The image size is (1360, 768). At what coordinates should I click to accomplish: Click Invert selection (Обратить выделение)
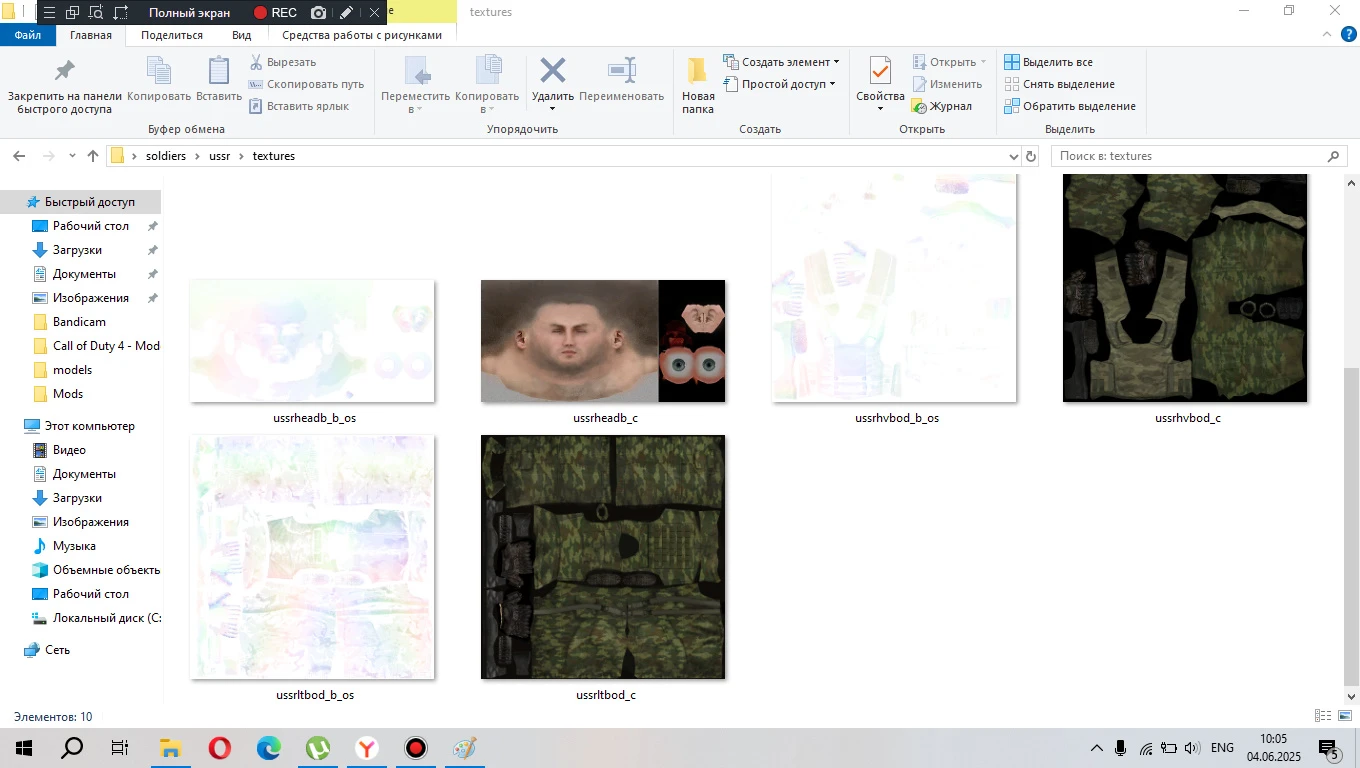(x=1069, y=106)
